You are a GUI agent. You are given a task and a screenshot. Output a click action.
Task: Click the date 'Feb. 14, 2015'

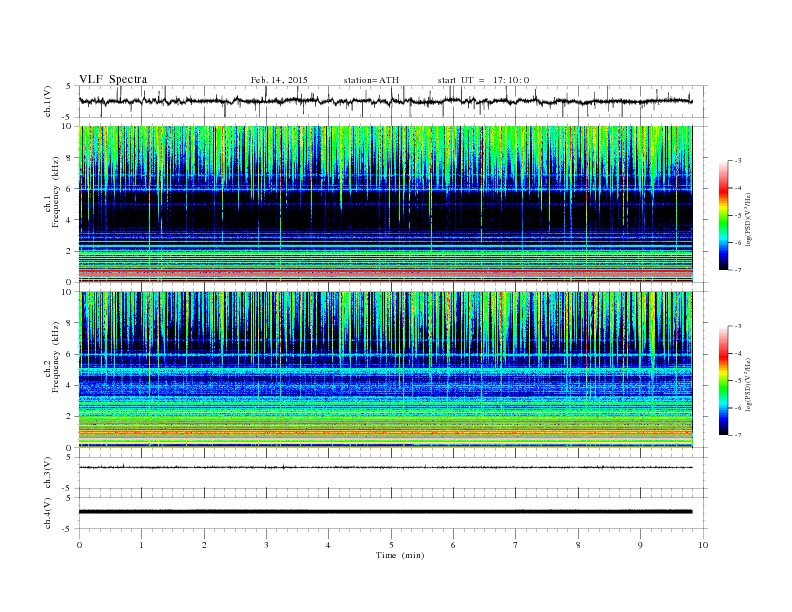pyautogui.click(x=279, y=80)
